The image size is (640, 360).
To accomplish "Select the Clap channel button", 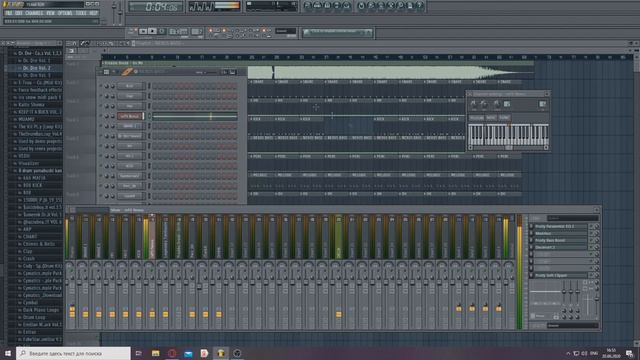I will 130,96.
